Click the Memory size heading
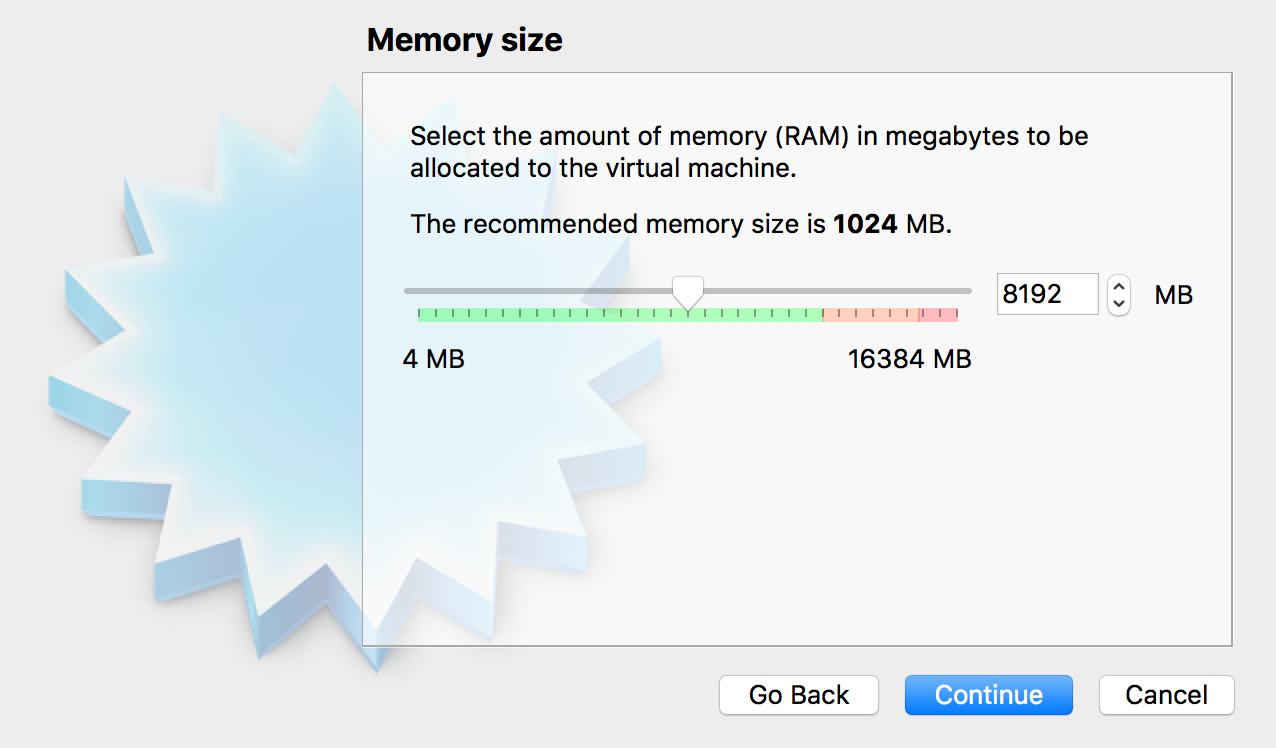 (x=464, y=40)
